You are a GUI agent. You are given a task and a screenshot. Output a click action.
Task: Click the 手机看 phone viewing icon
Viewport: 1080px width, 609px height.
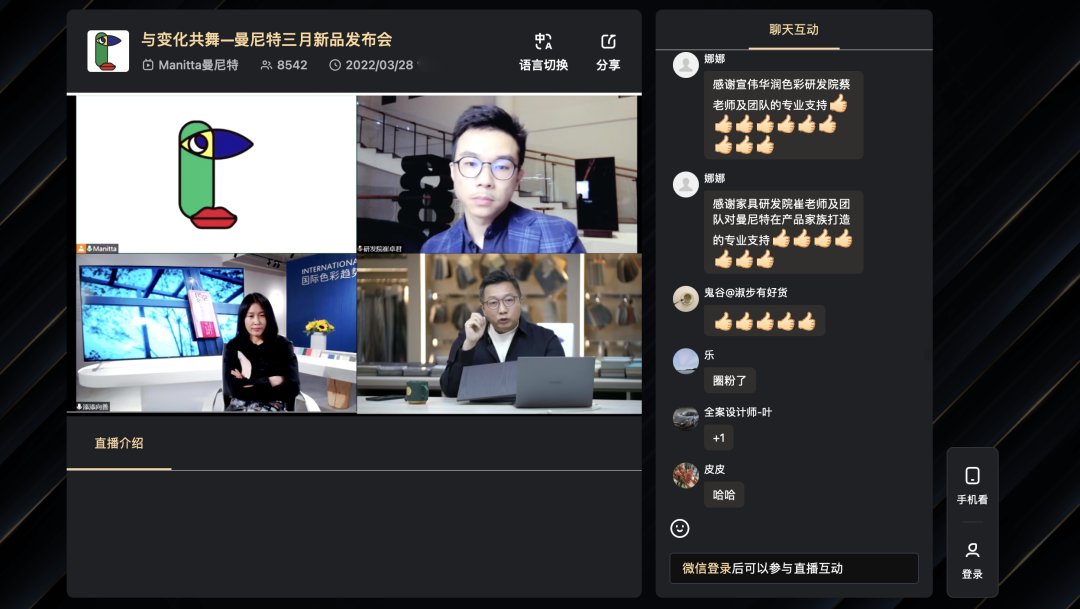click(x=973, y=475)
